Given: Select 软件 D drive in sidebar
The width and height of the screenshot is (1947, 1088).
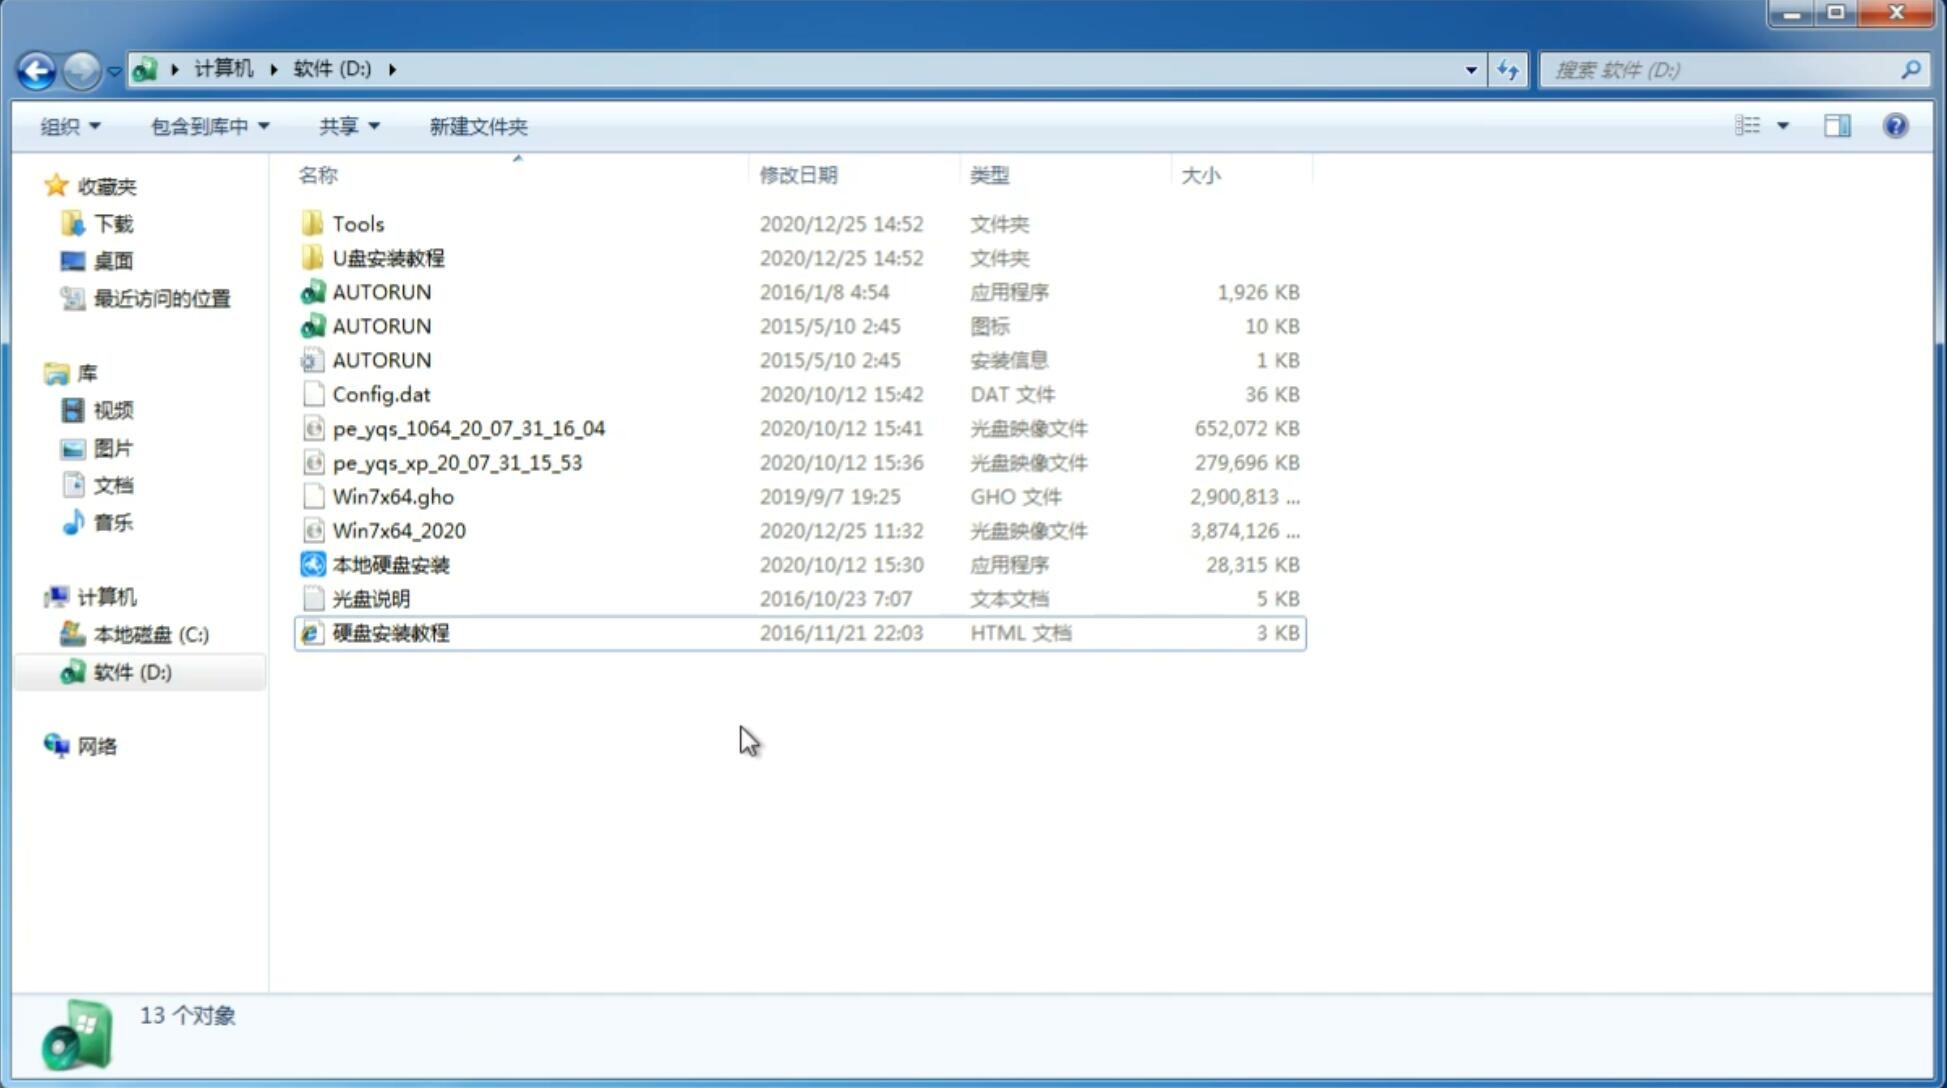Looking at the screenshot, I should [131, 671].
